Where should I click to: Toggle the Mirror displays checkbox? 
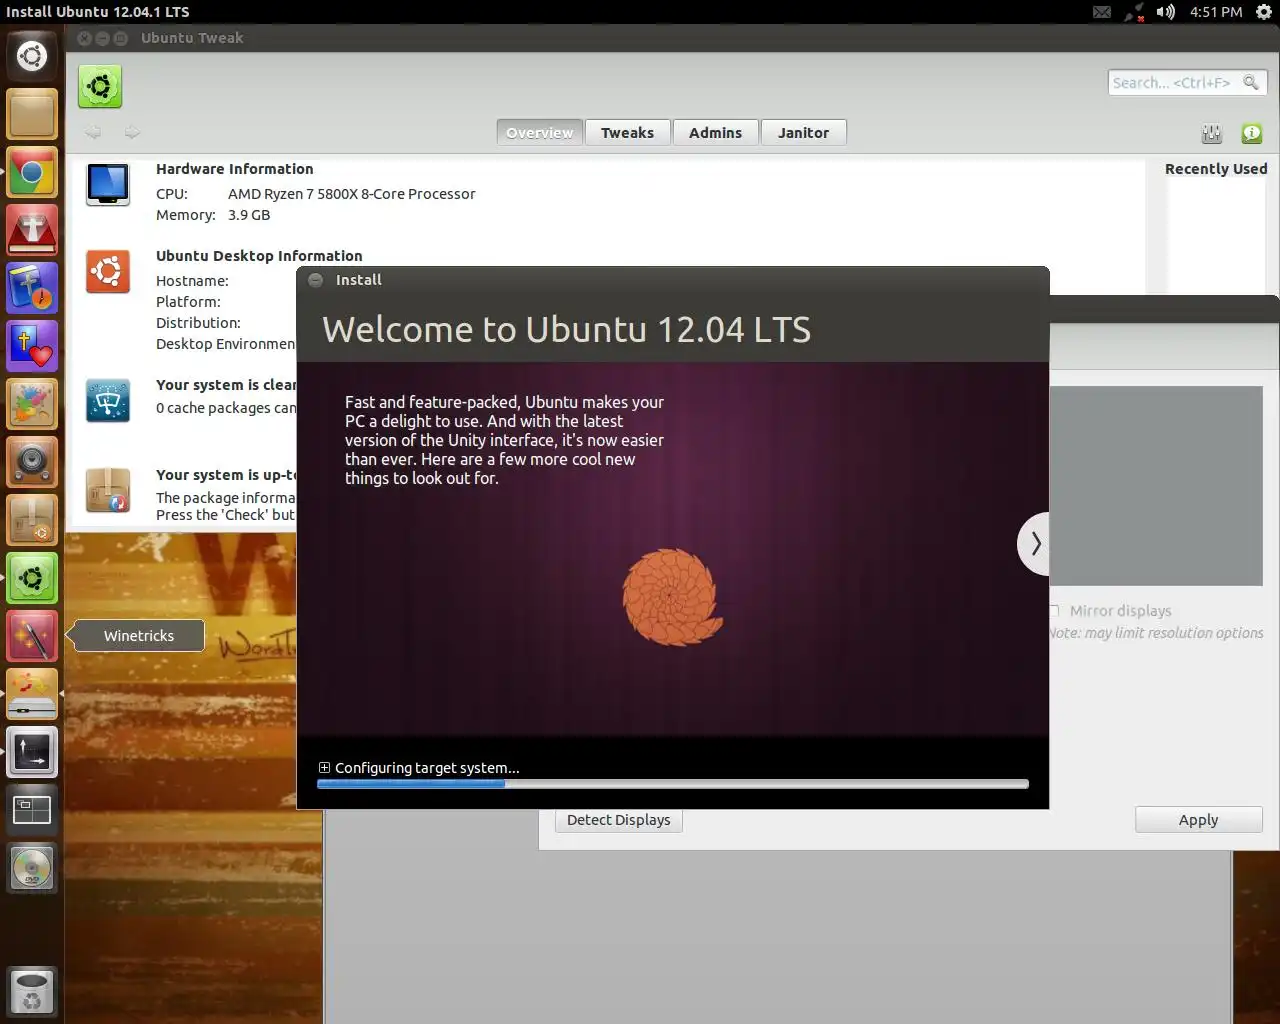pos(1054,611)
